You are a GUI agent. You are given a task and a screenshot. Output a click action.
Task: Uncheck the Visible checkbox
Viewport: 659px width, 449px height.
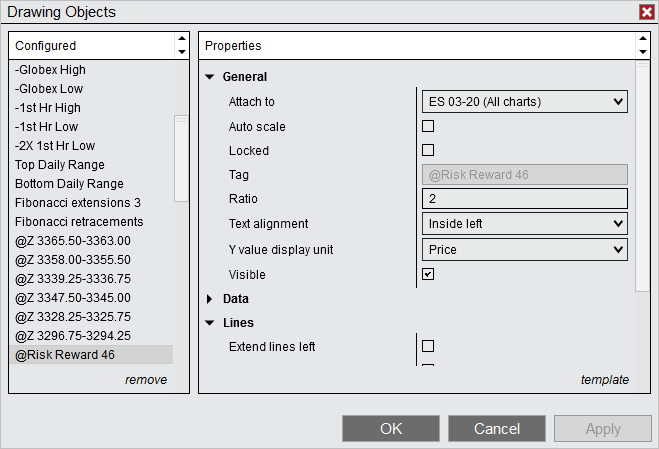coord(428,274)
